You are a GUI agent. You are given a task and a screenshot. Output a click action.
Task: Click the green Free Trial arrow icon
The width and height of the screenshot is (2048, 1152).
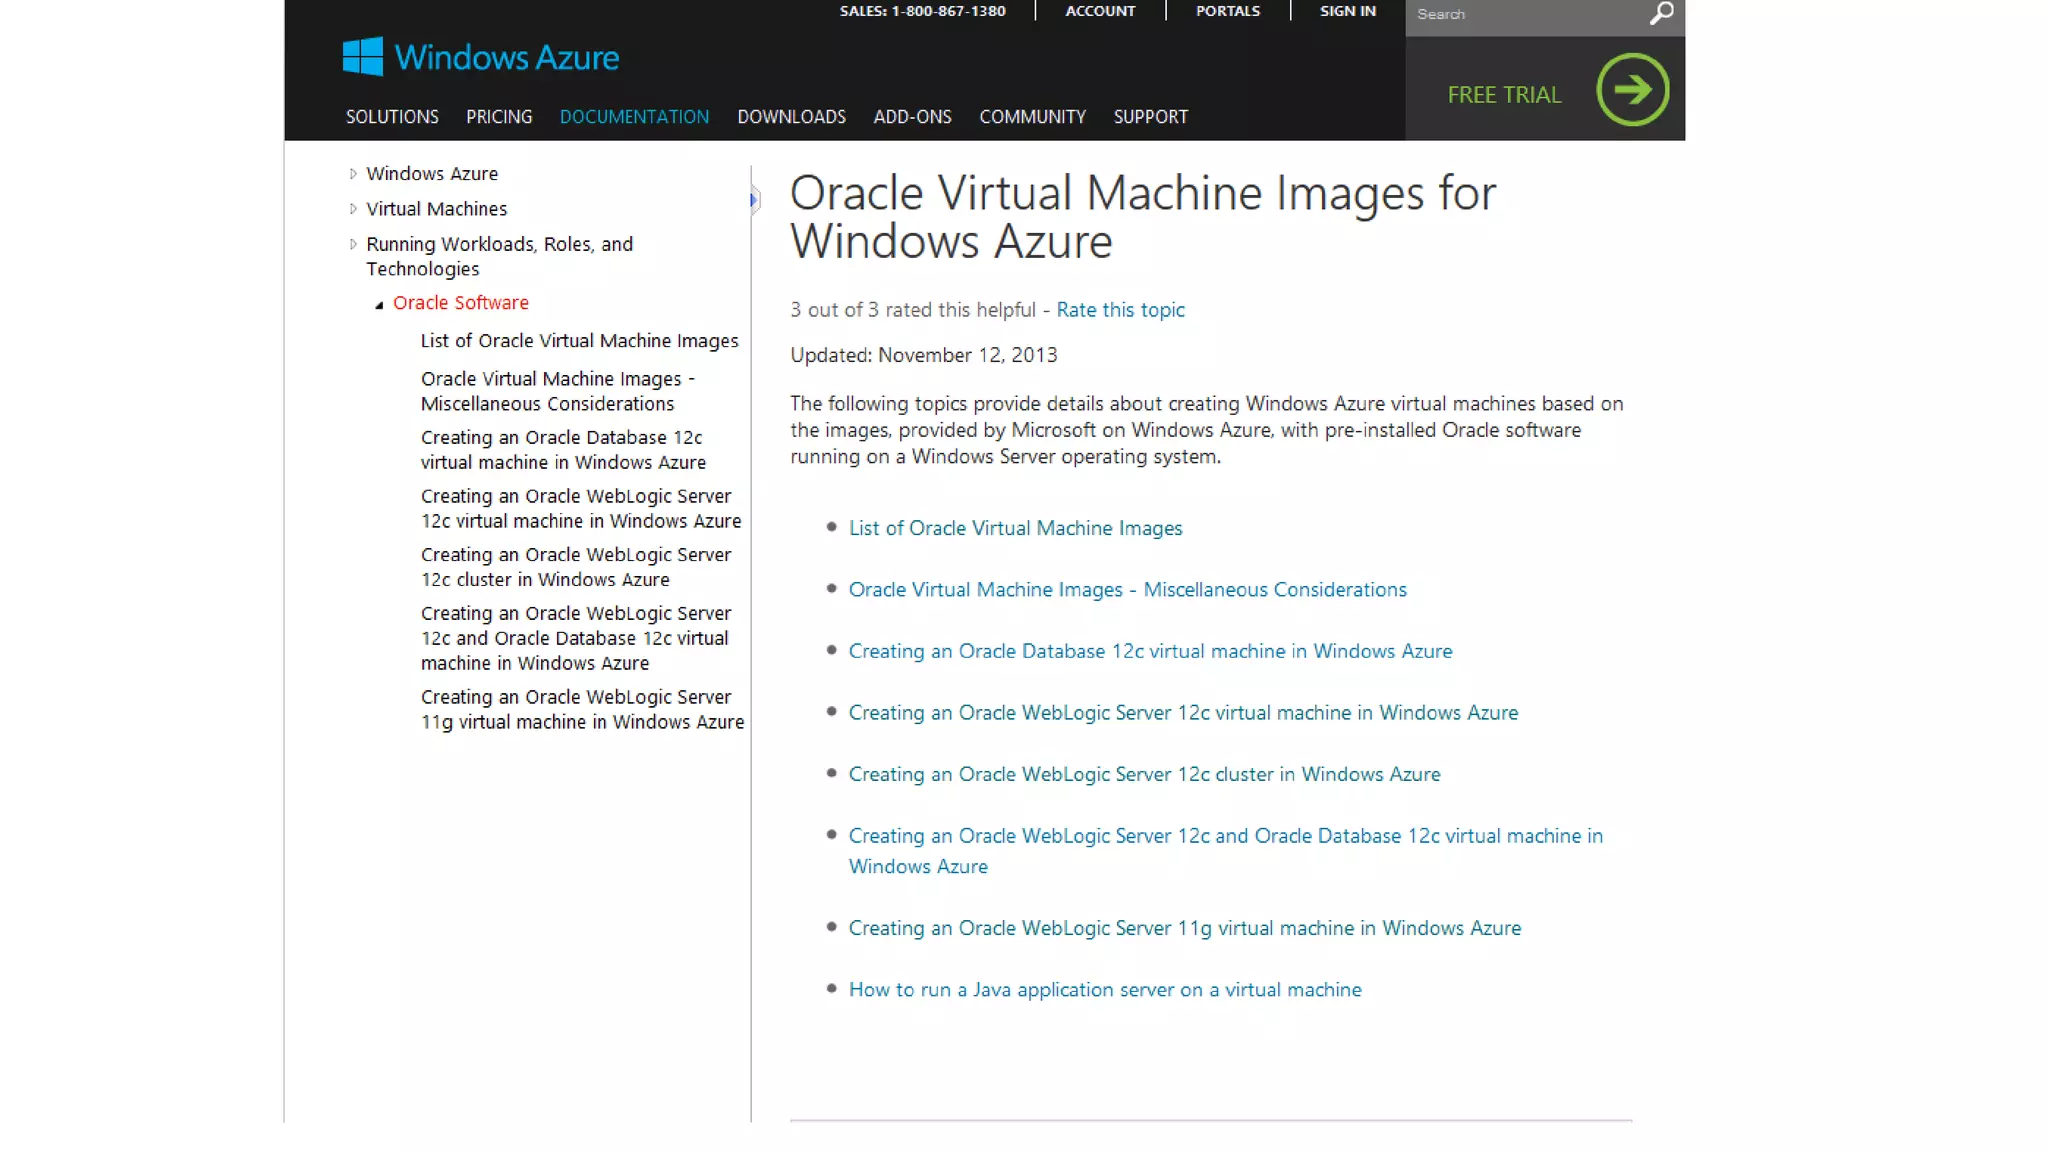pyautogui.click(x=1632, y=90)
